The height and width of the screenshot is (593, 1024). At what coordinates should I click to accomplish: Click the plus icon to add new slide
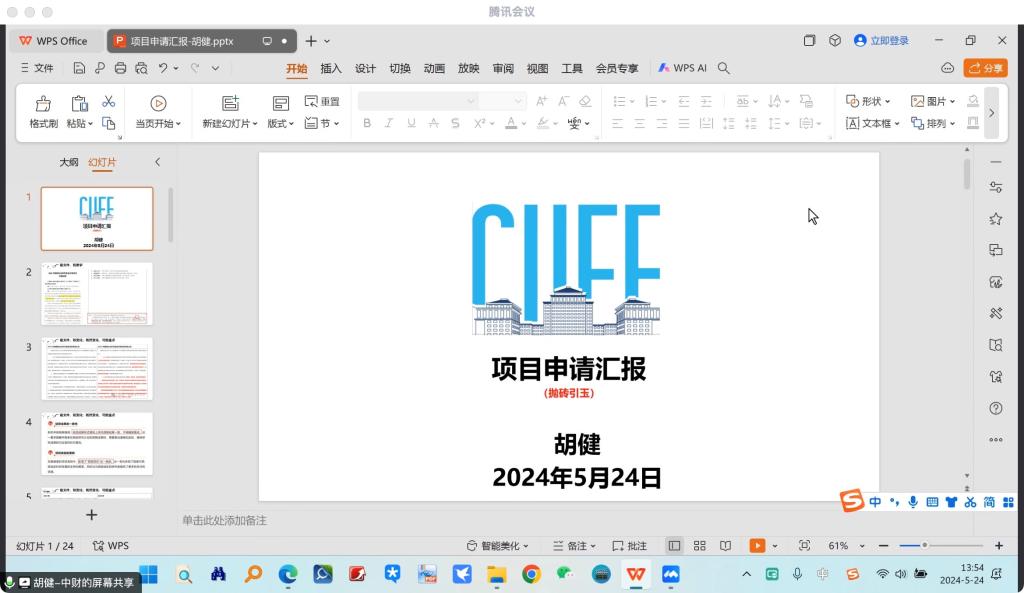click(91, 515)
